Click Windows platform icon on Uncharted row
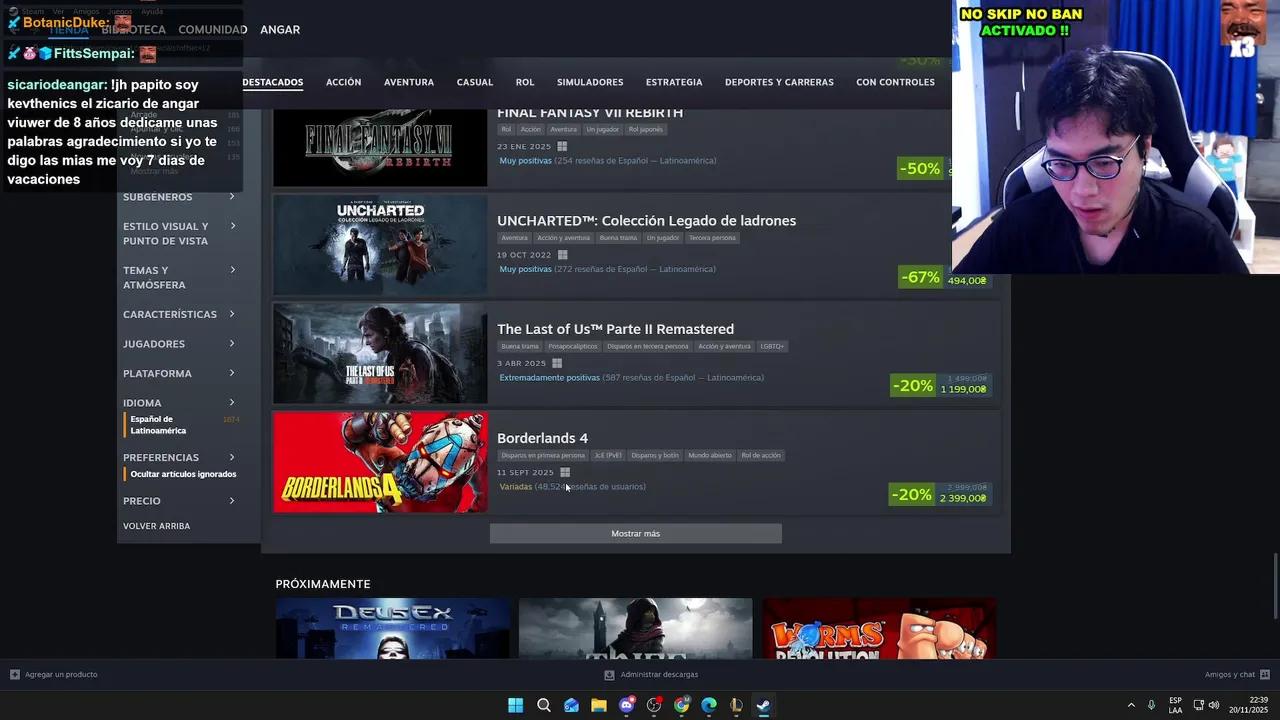 [562, 255]
